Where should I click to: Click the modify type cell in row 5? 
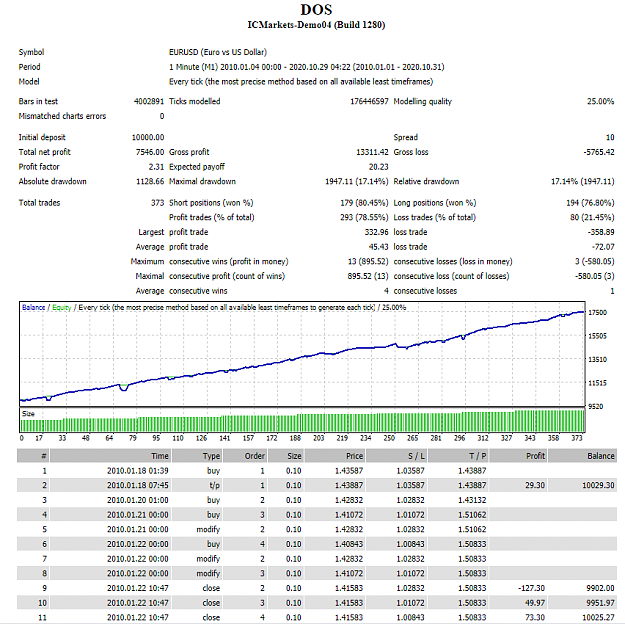click(208, 530)
